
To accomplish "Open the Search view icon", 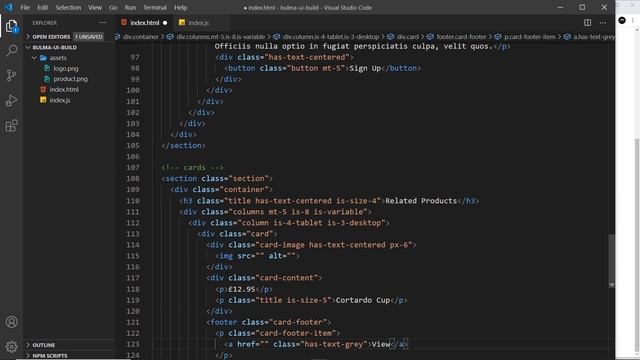I will [x=11, y=51].
